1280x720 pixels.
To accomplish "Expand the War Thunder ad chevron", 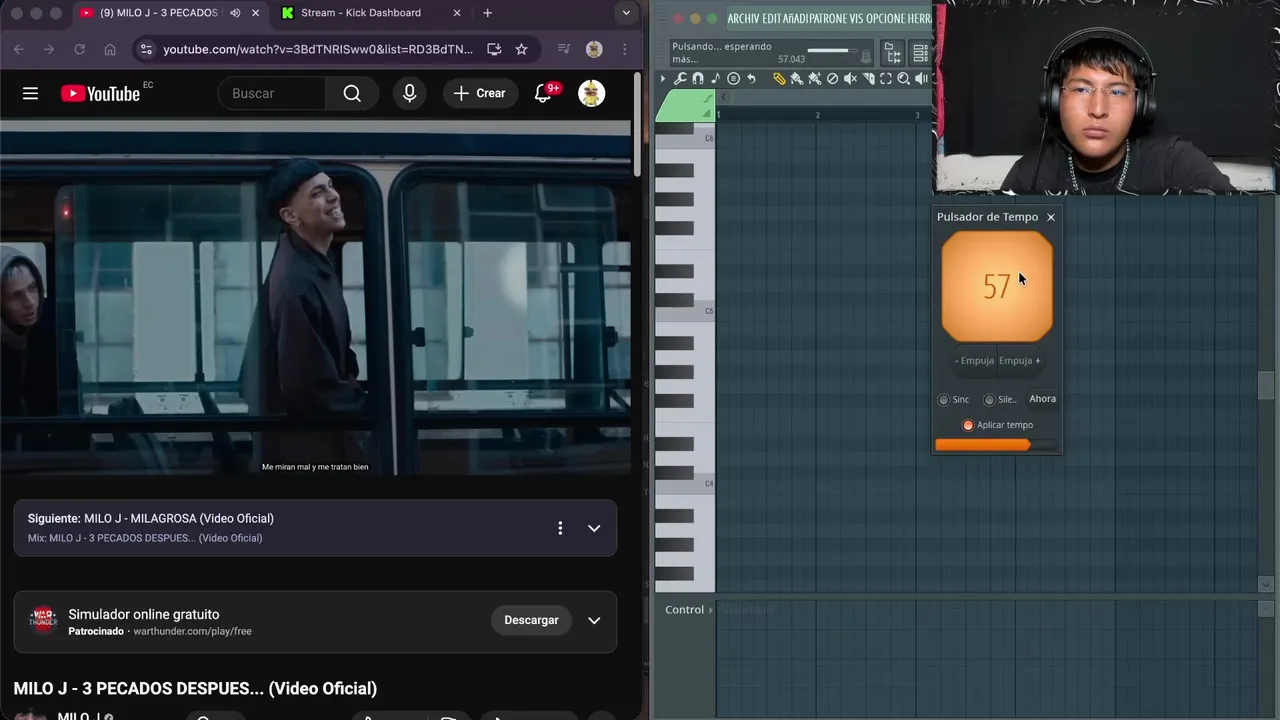I will tap(594, 620).
